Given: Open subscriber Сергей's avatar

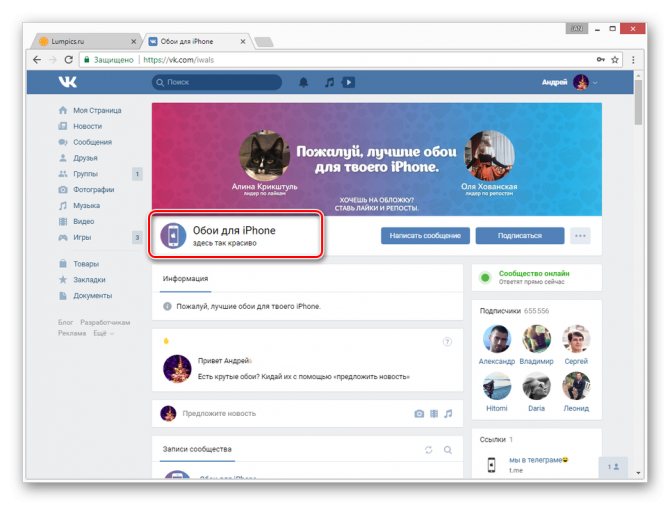Looking at the screenshot, I should click(576, 339).
